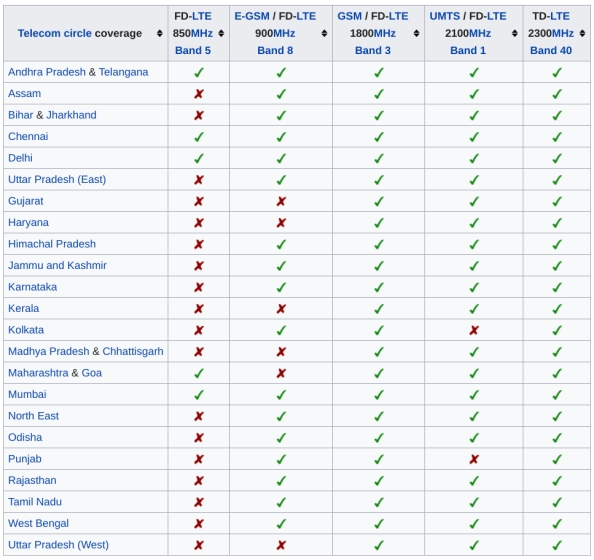This screenshot has width=594, height=560.
Task: Click the red cross for Kolkata 2100MHz
Action: click(474, 330)
